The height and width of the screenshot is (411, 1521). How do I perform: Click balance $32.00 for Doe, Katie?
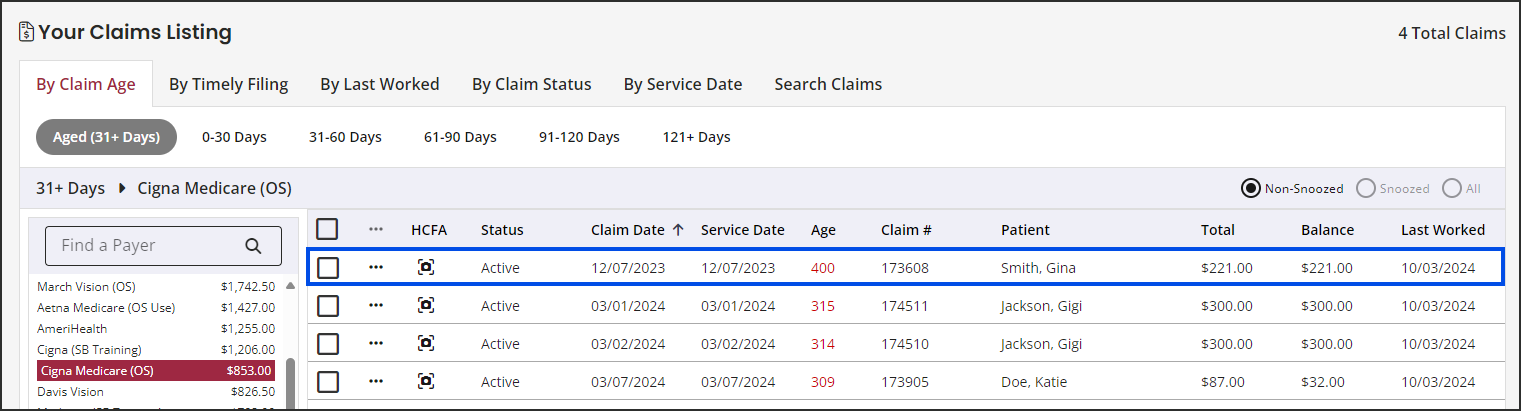tap(1323, 382)
